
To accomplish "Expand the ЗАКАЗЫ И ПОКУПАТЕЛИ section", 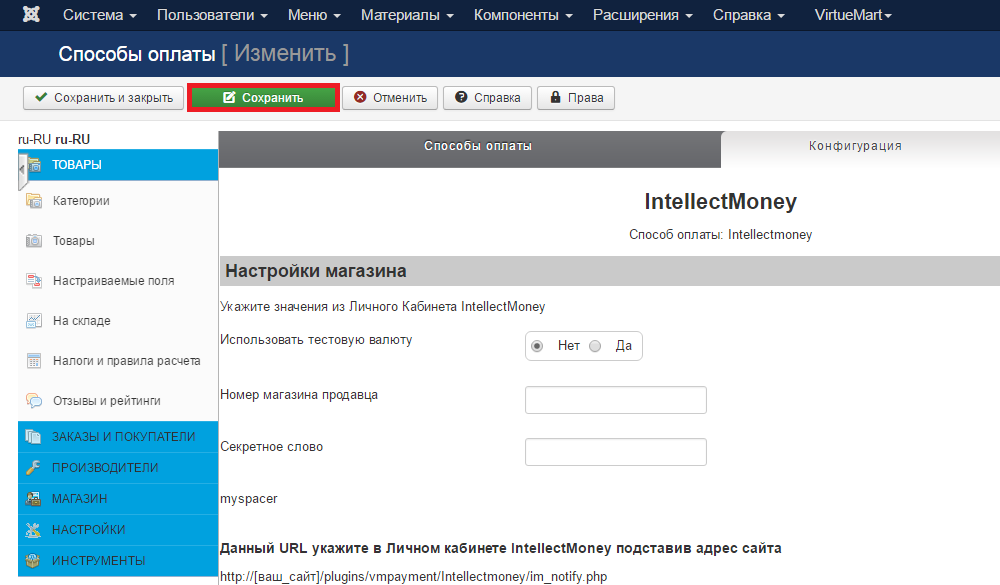I will tap(118, 437).
